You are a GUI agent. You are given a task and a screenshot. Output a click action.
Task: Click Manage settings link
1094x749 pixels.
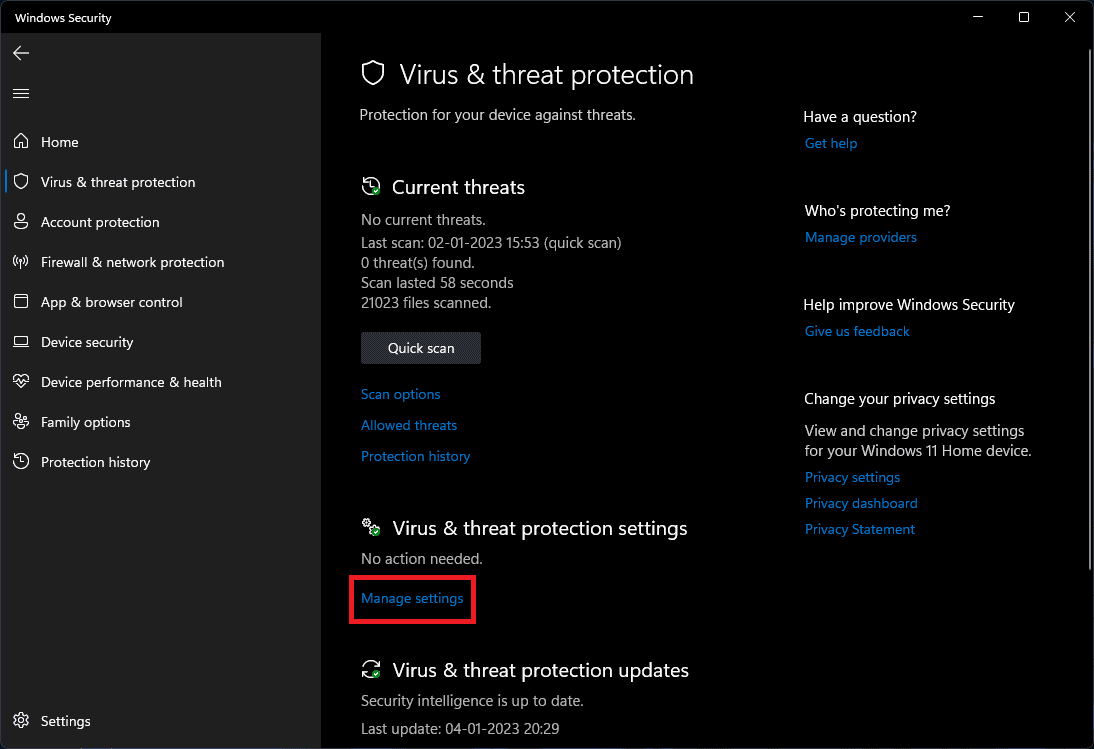(412, 598)
